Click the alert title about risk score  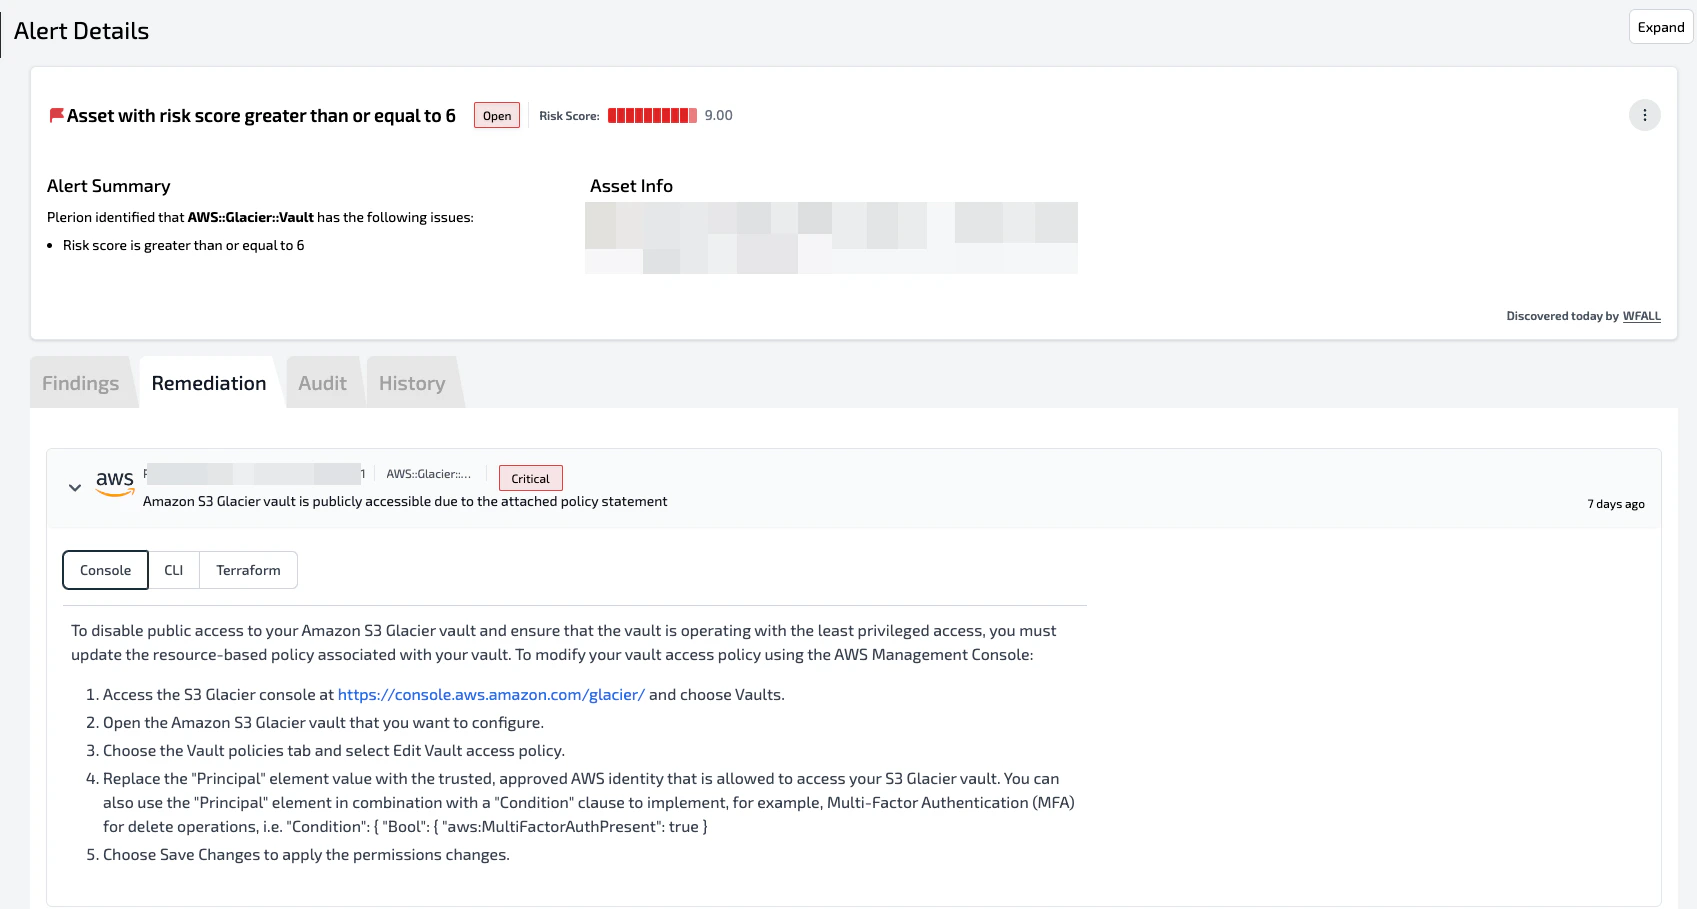click(x=261, y=116)
